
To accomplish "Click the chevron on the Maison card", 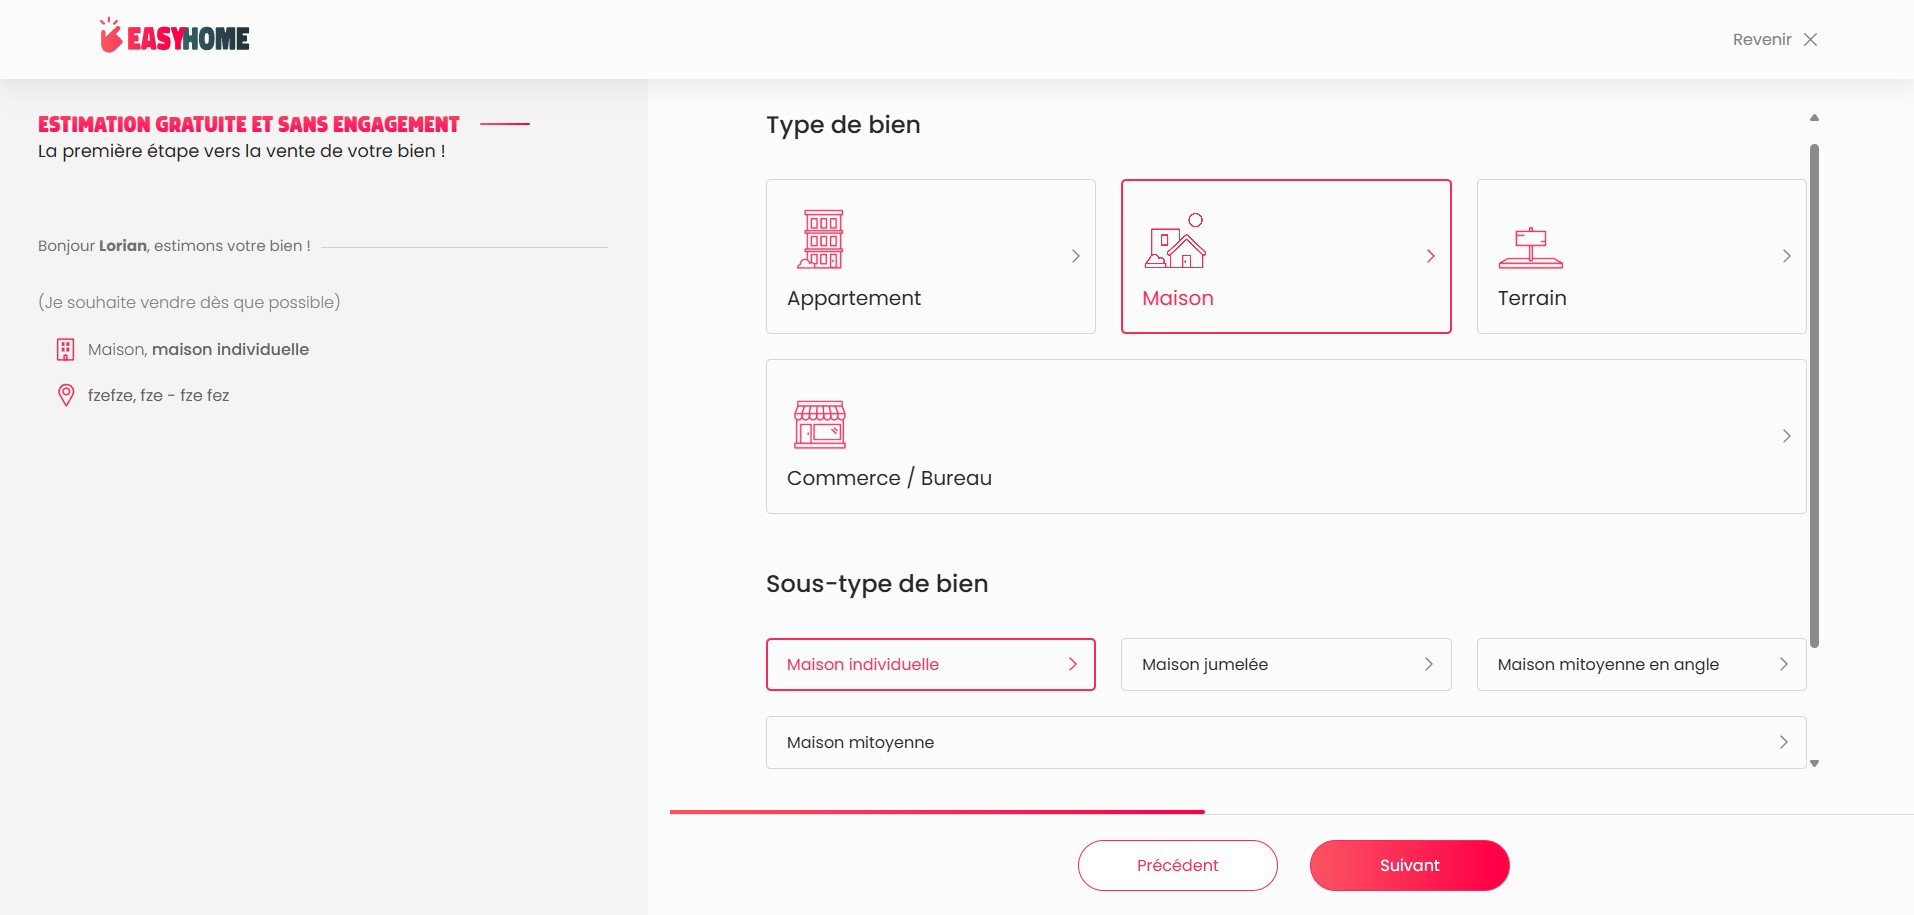I will [x=1431, y=256].
